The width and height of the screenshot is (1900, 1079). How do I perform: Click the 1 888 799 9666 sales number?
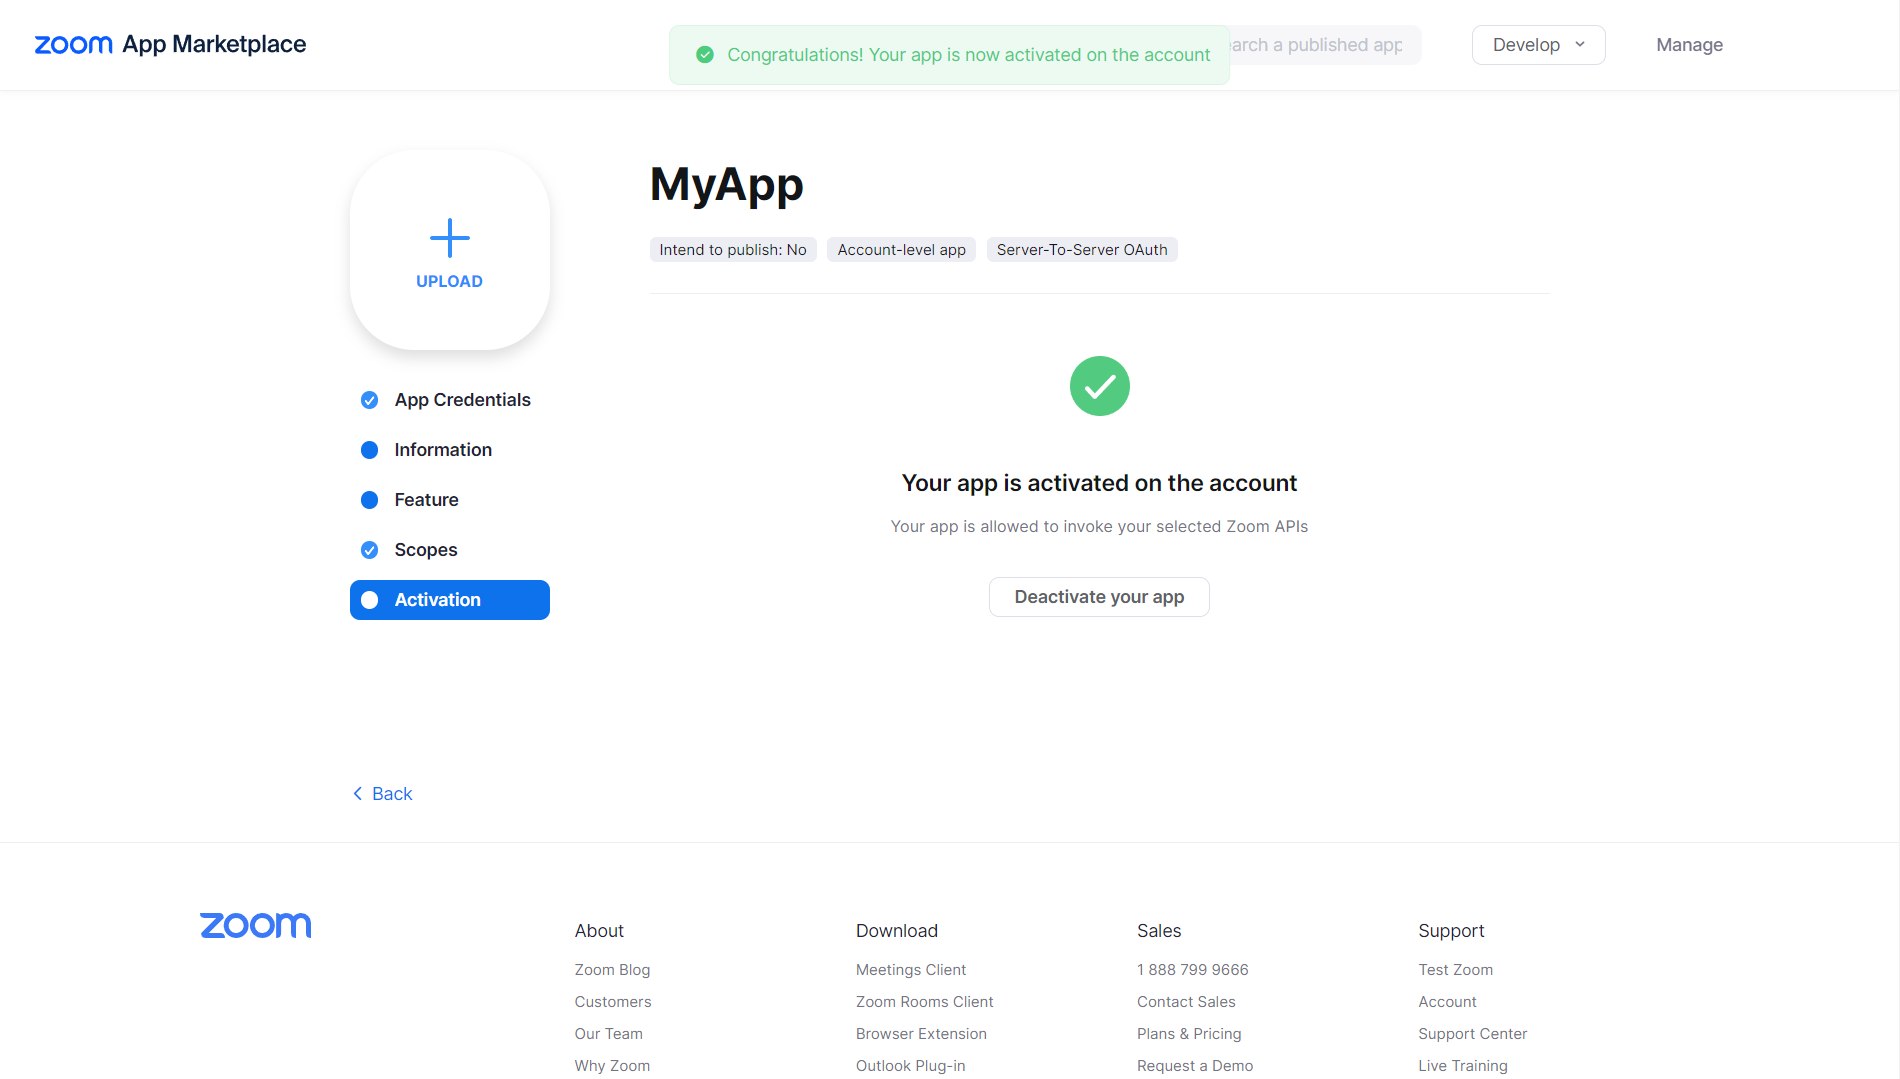(1193, 970)
